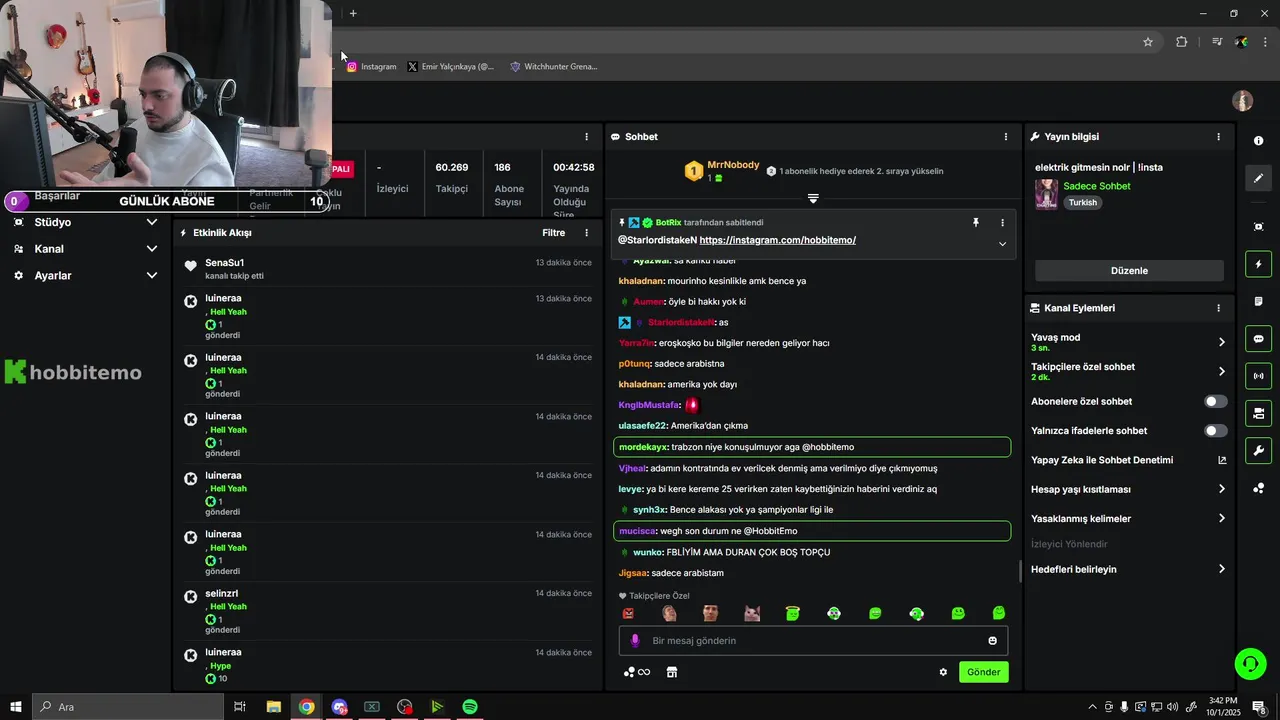1280x720 pixels.
Task: Select the screen capture icon in right sidebar
Action: tap(1258, 227)
